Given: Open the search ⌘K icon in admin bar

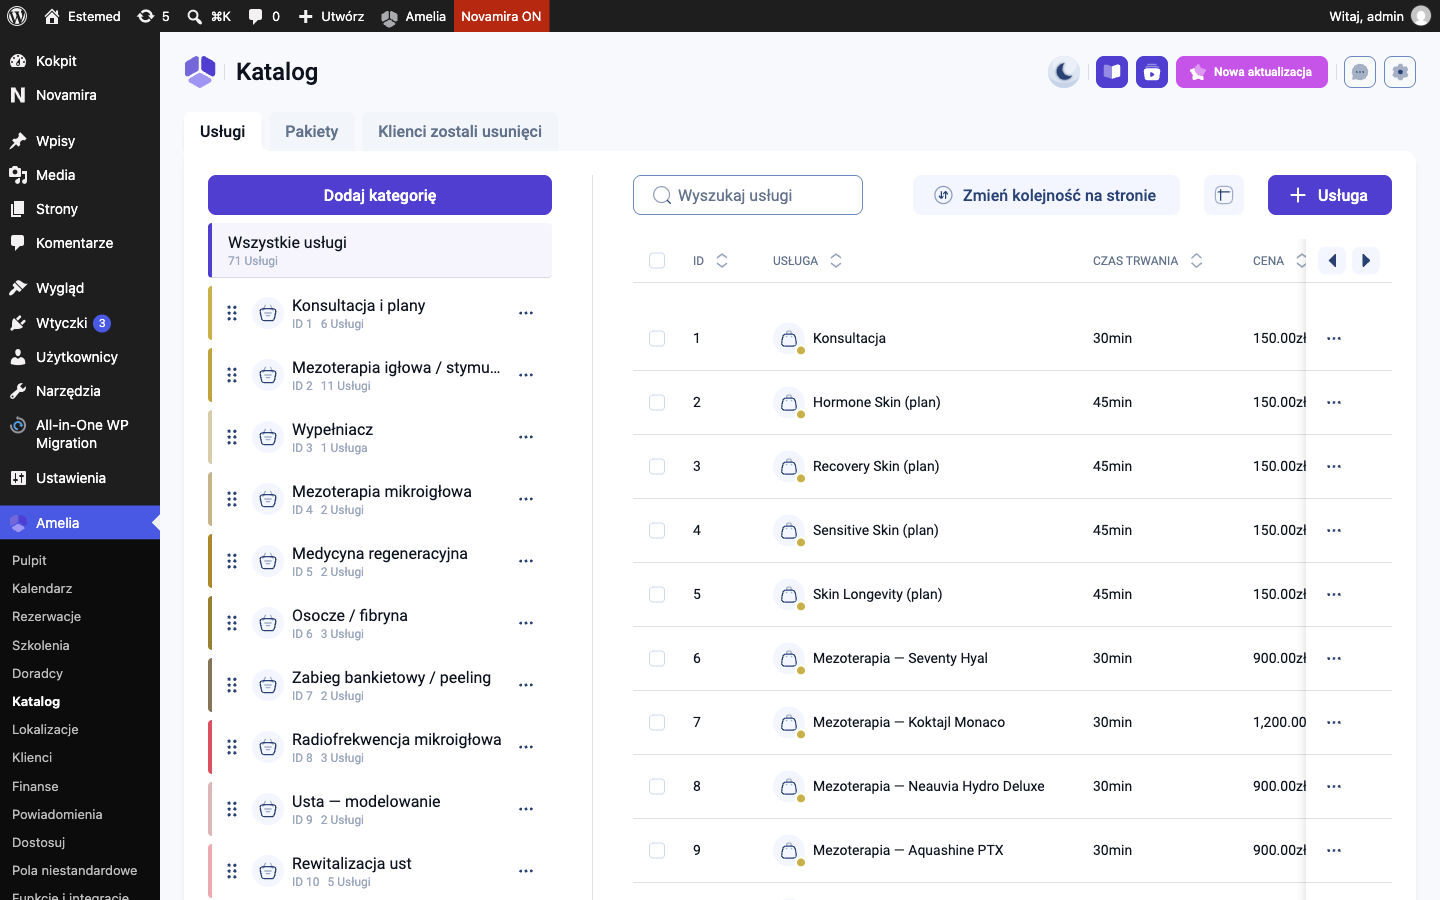Looking at the screenshot, I should [x=209, y=16].
